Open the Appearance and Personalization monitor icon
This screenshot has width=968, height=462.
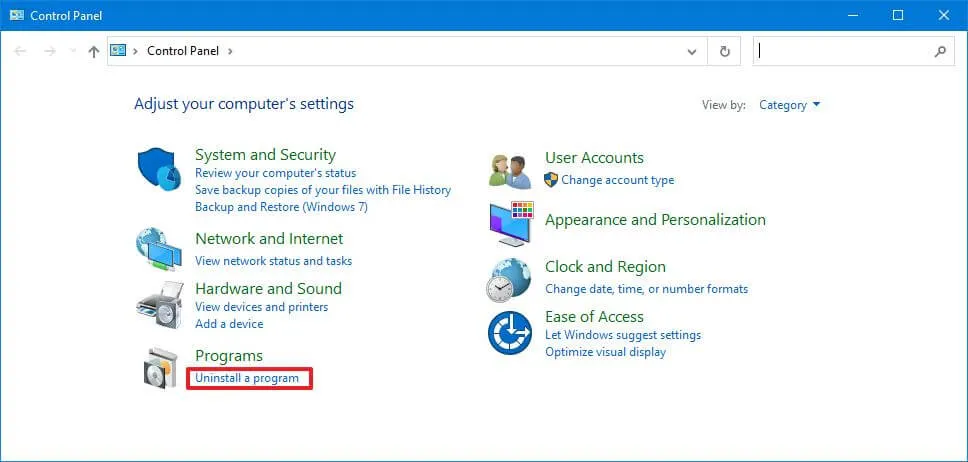(510, 224)
